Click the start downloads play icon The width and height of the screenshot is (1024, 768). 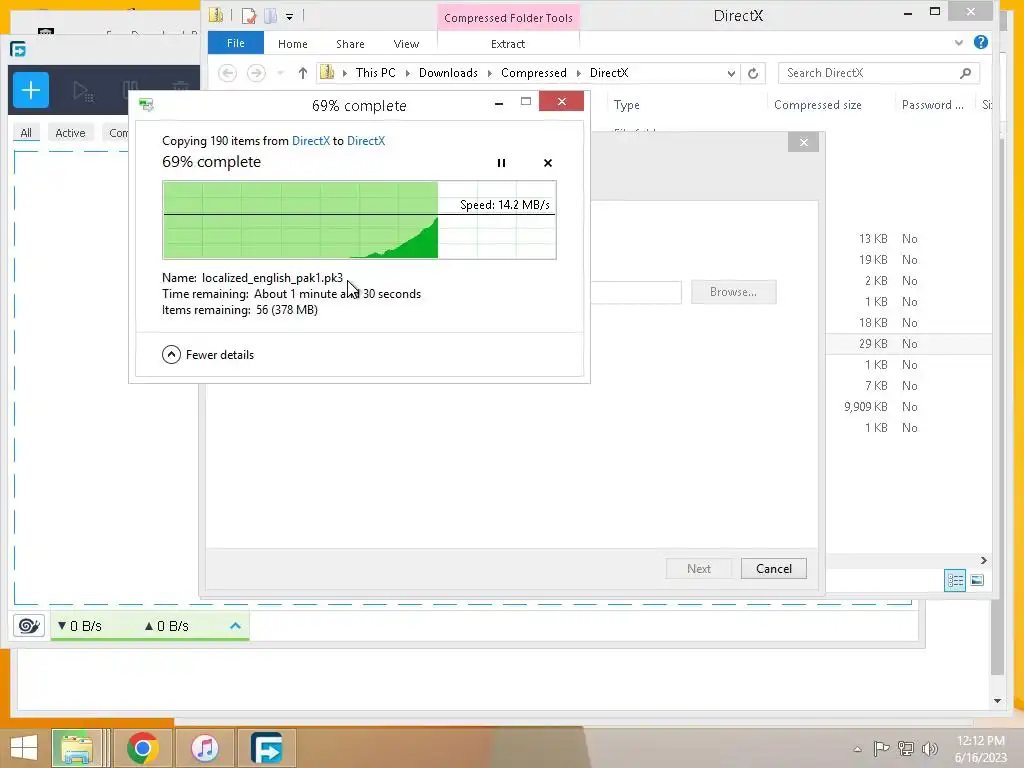pos(82,91)
